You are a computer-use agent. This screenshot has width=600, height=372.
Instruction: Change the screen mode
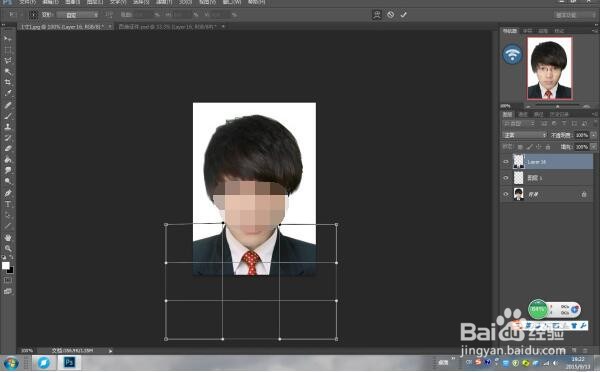pyautogui.click(x=8, y=292)
